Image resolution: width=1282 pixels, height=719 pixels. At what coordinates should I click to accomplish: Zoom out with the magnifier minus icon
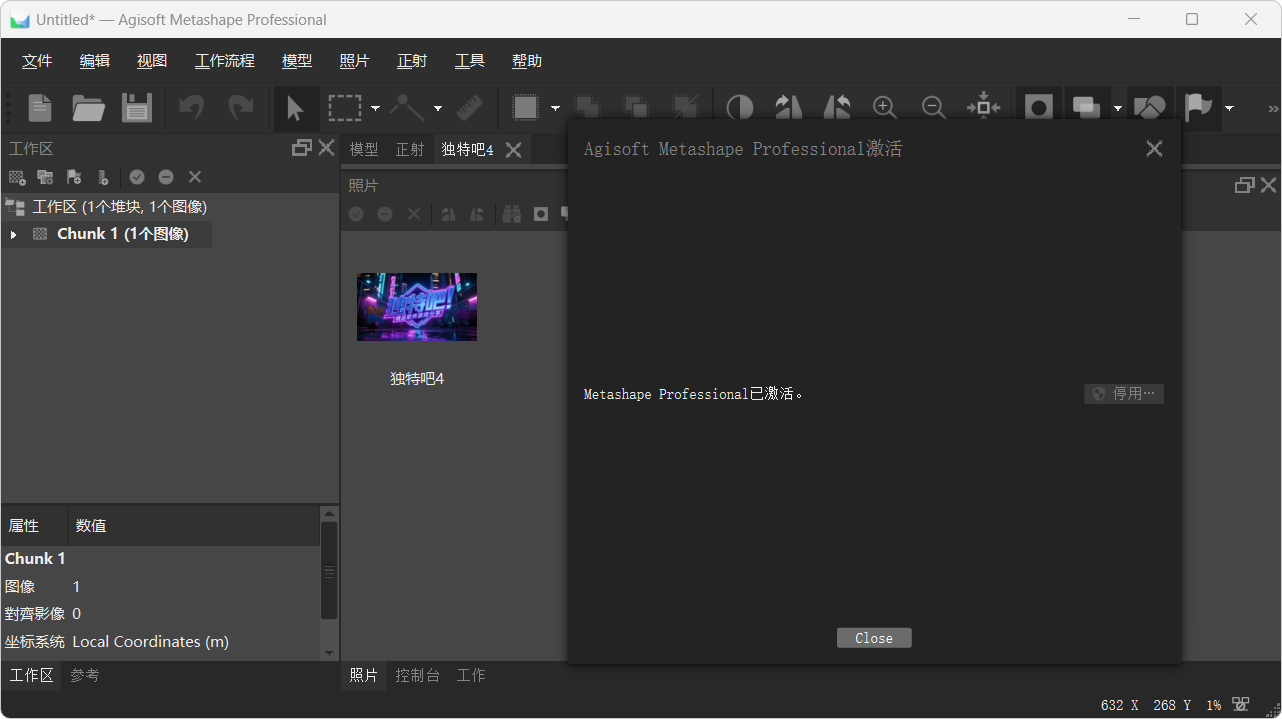point(934,107)
